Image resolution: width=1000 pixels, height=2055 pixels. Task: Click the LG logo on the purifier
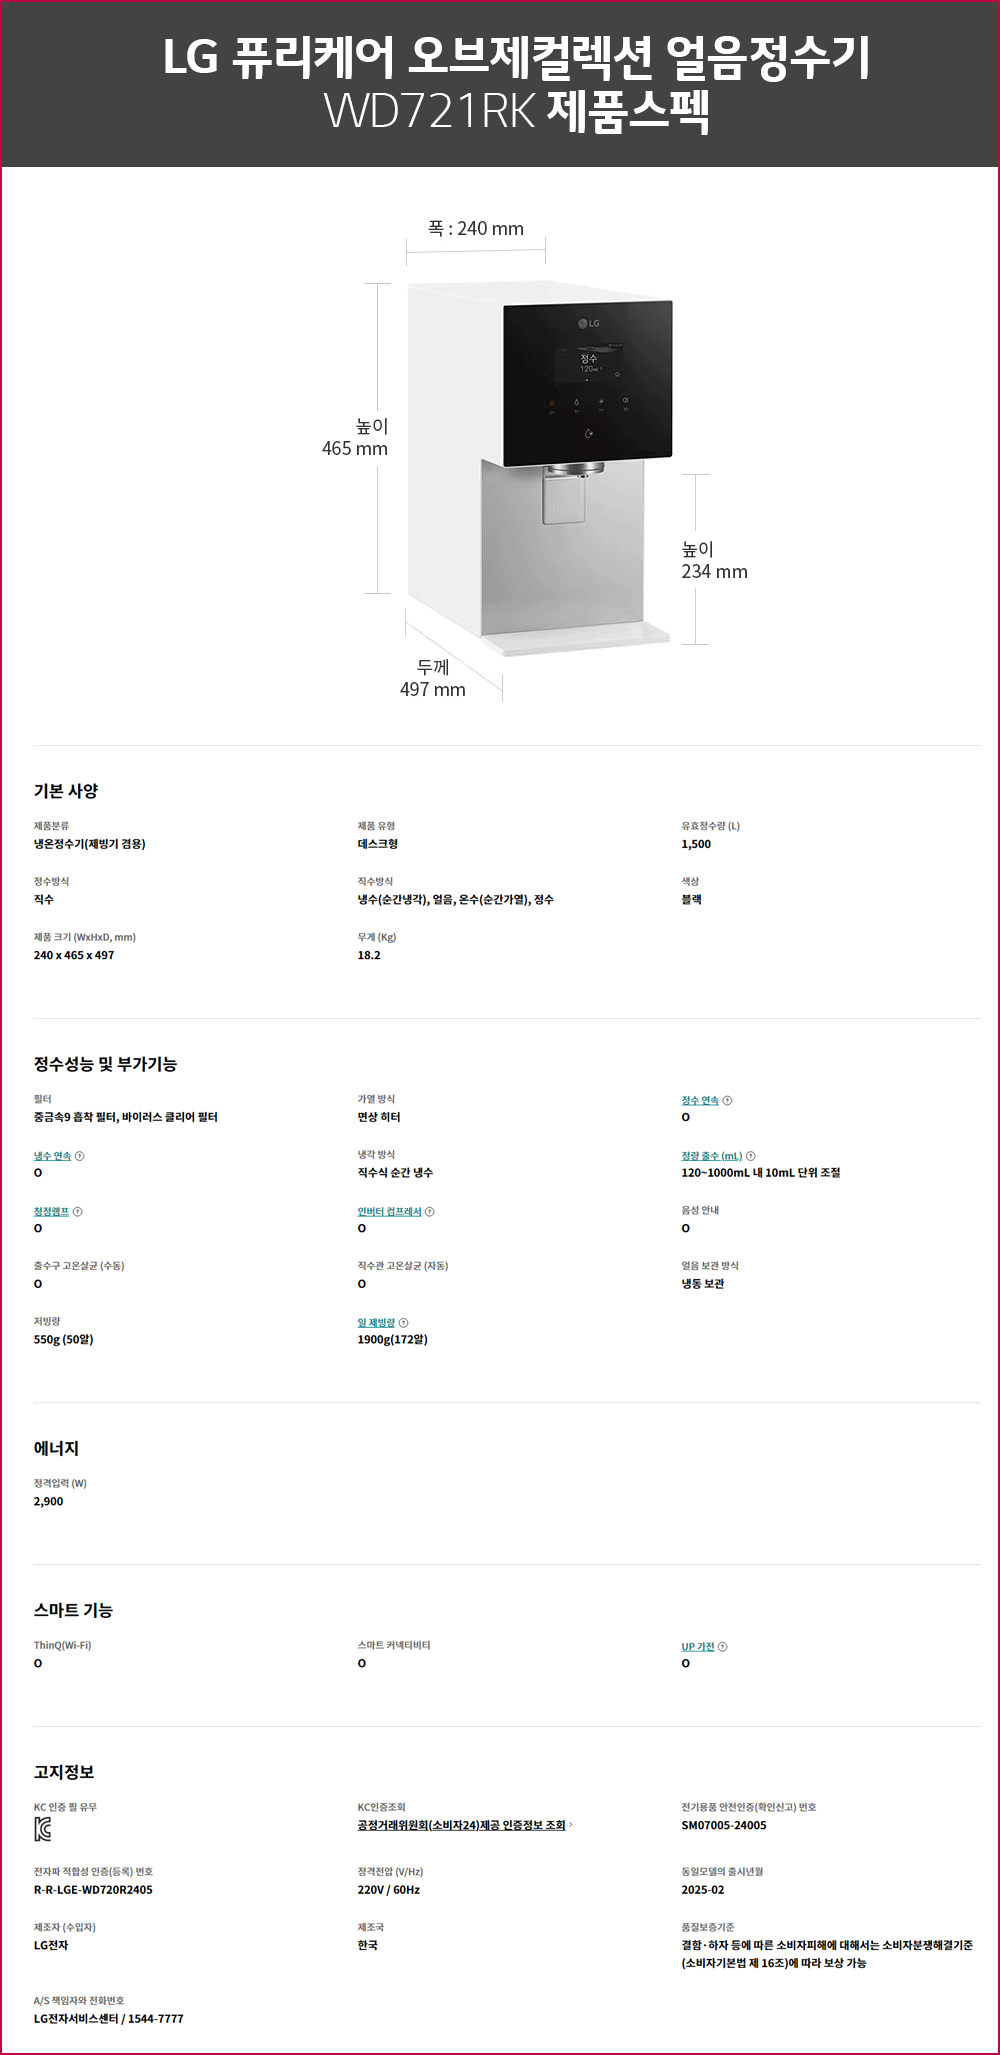pos(588,323)
